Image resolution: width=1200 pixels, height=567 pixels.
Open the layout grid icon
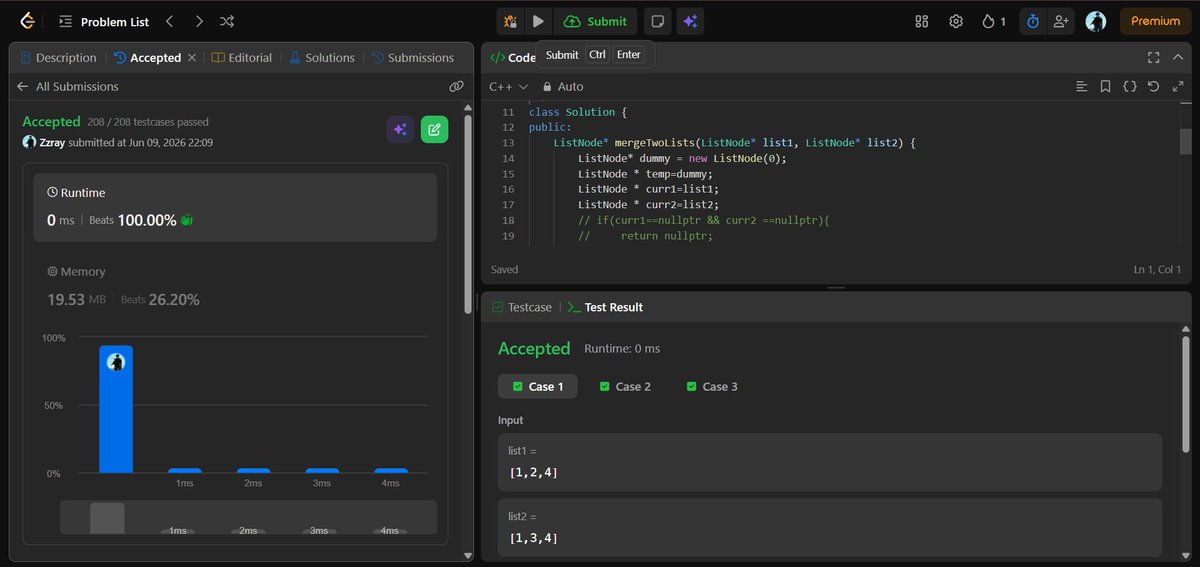tap(922, 21)
